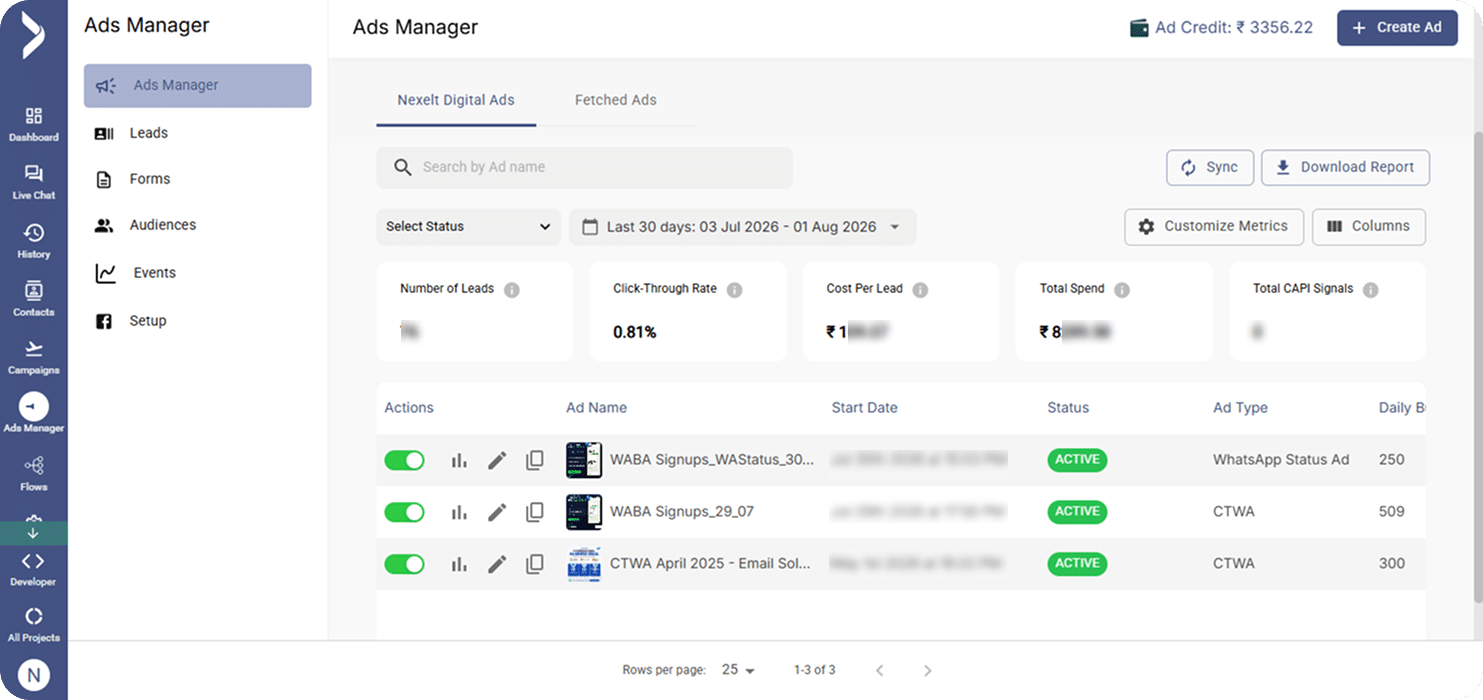
Task: Click info icon beside Total CAPI Signals
Action: click(x=1371, y=290)
